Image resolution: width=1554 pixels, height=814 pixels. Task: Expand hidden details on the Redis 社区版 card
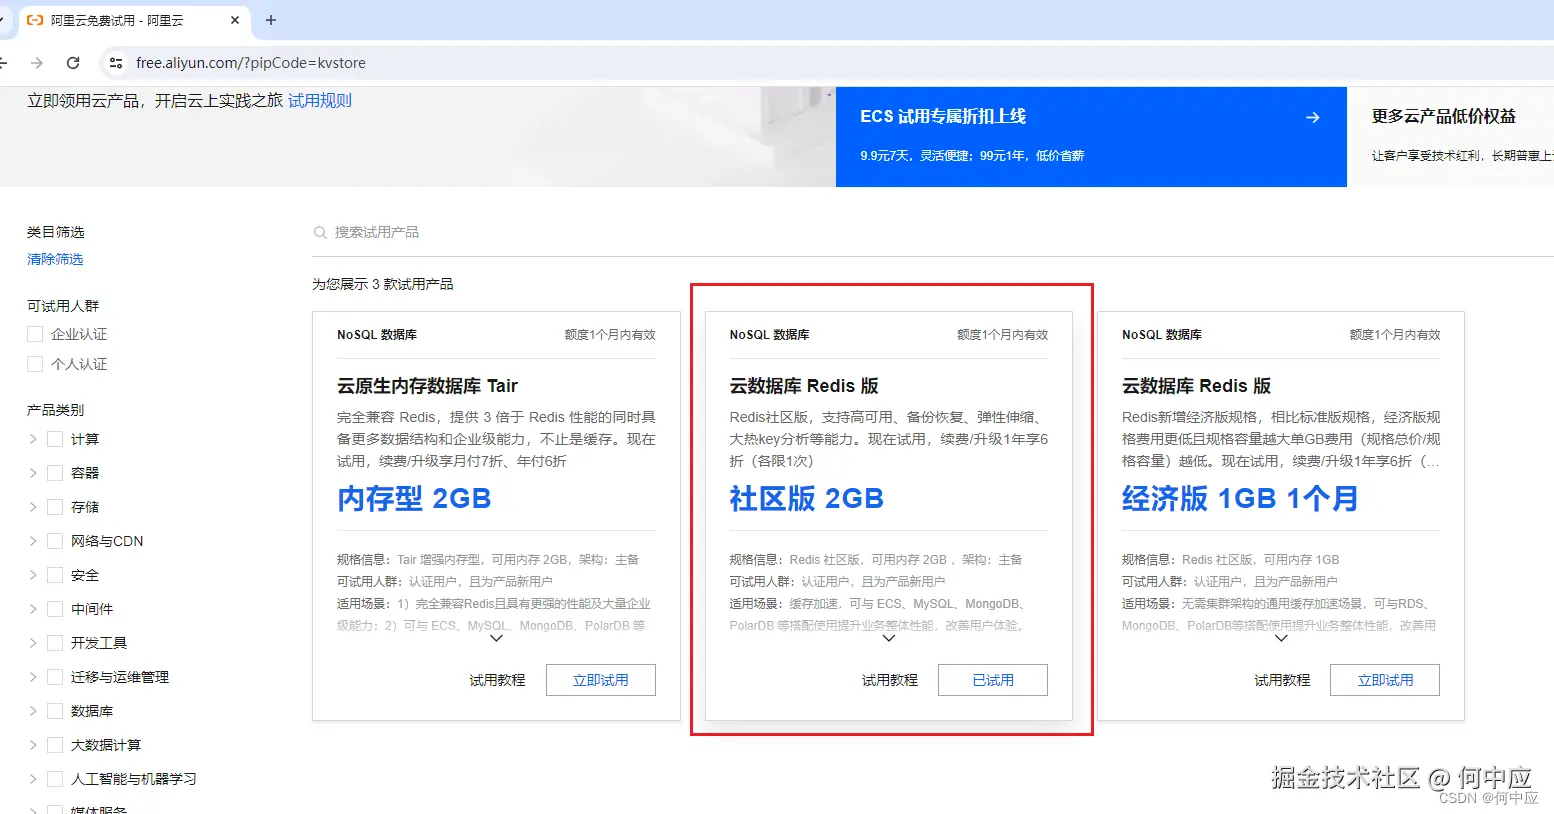887,638
